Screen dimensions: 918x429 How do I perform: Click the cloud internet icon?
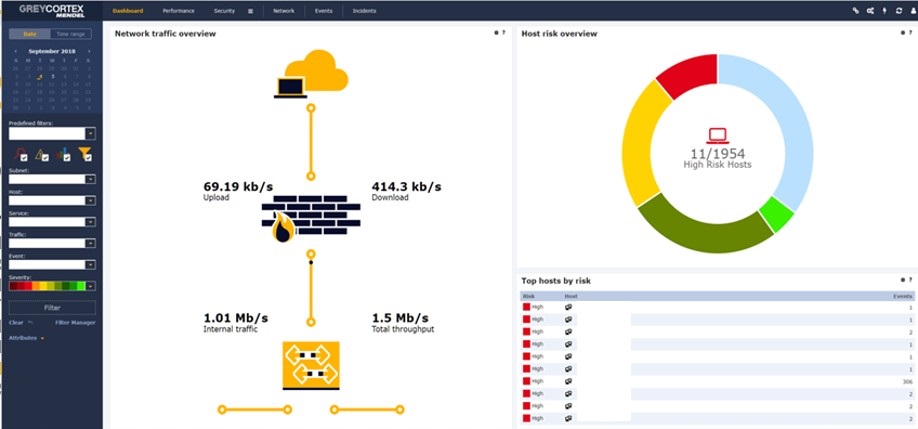[311, 73]
